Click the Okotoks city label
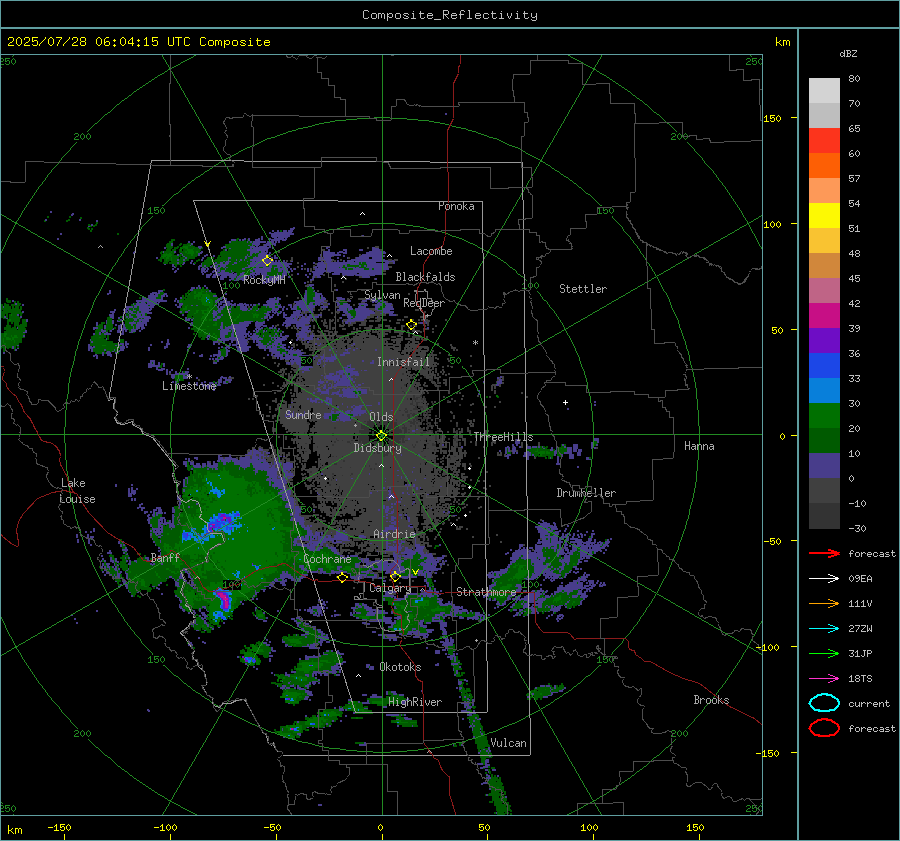Image resolution: width=900 pixels, height=841 pixels. tap(400, 667)
